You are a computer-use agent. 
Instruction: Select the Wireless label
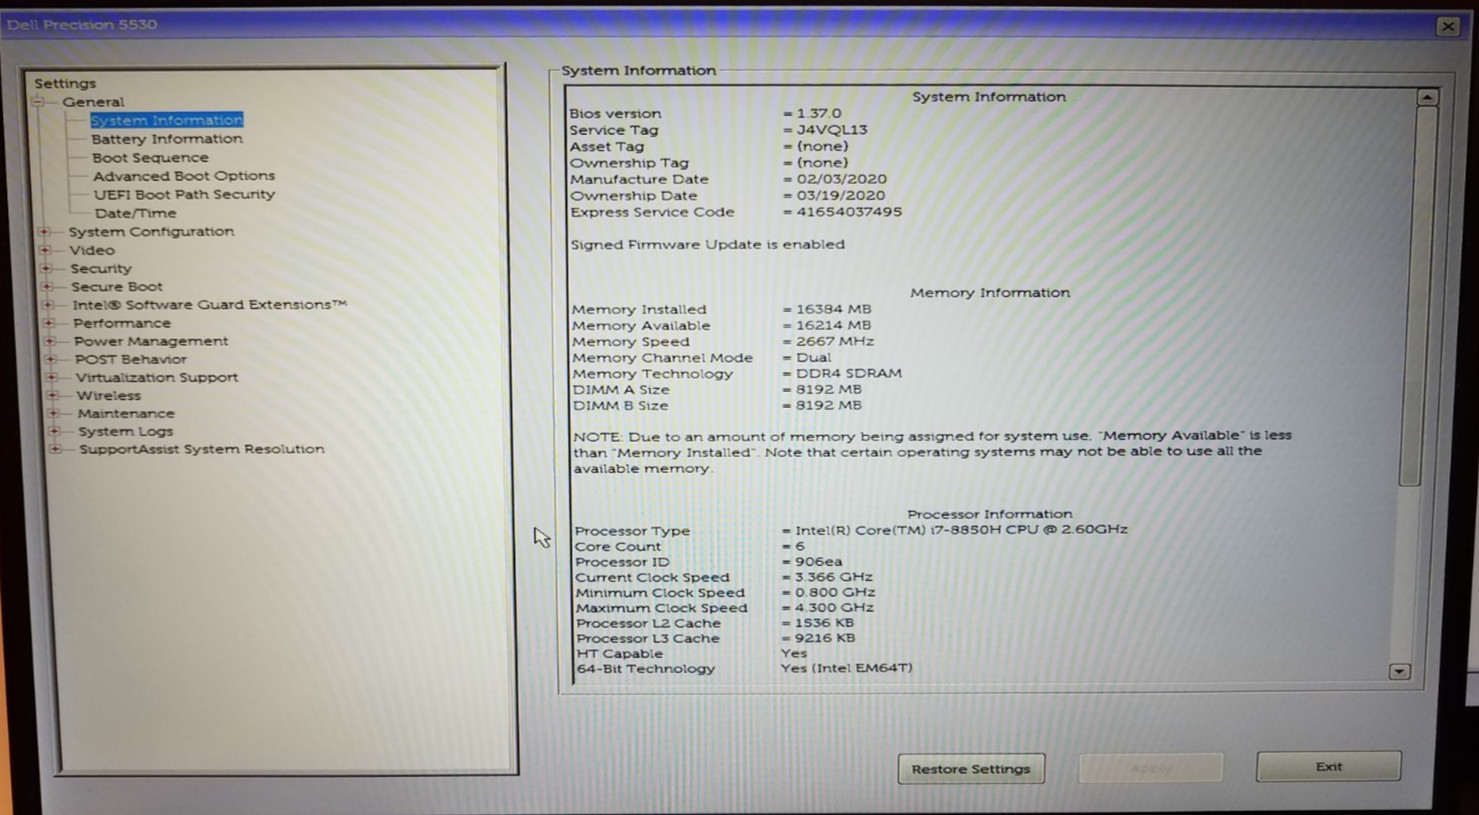109,395
